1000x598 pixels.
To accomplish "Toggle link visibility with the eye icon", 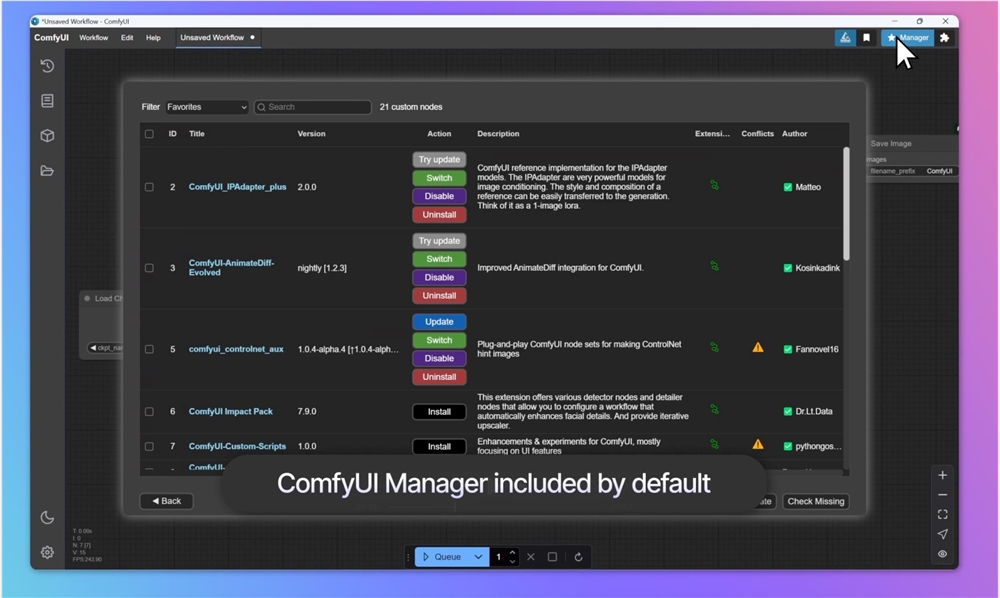I will [x=943, y=553].
